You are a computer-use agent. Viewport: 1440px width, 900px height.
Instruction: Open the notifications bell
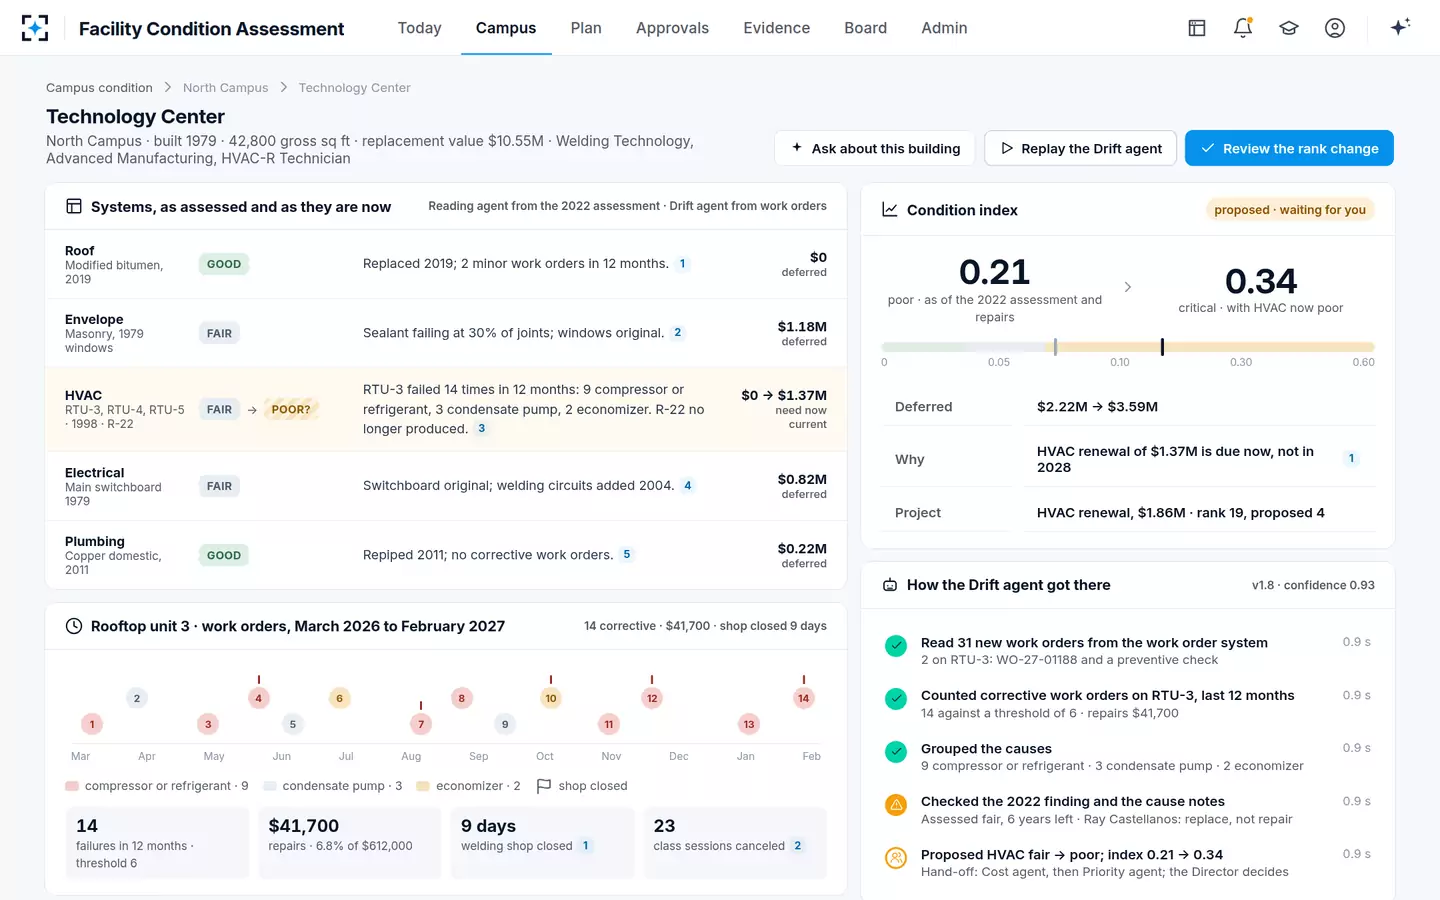(1243, 28)
